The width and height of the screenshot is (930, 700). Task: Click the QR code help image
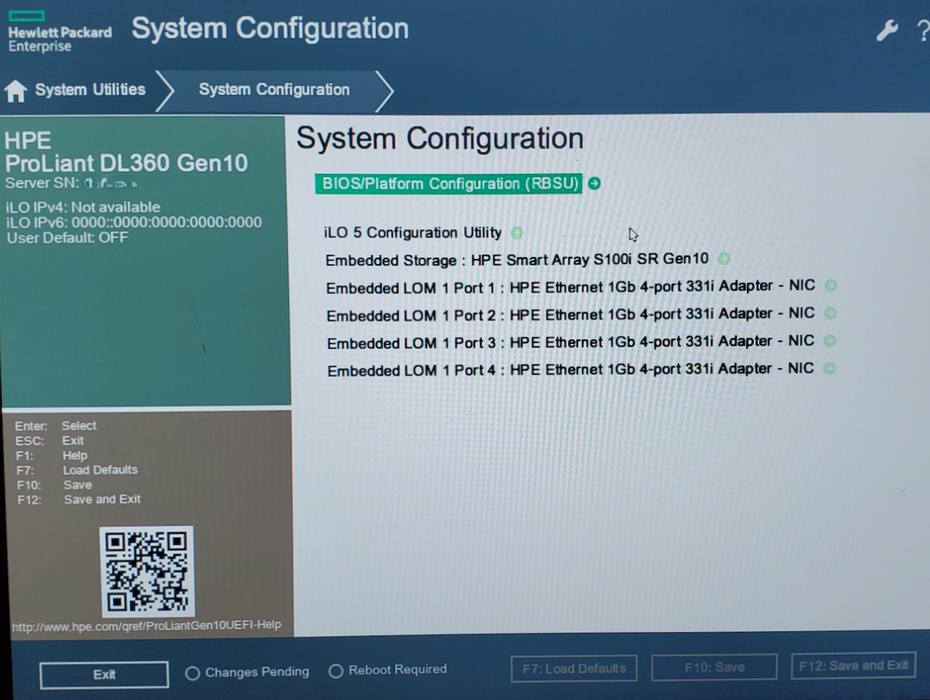pyautogui.click(x=146, y=571)
